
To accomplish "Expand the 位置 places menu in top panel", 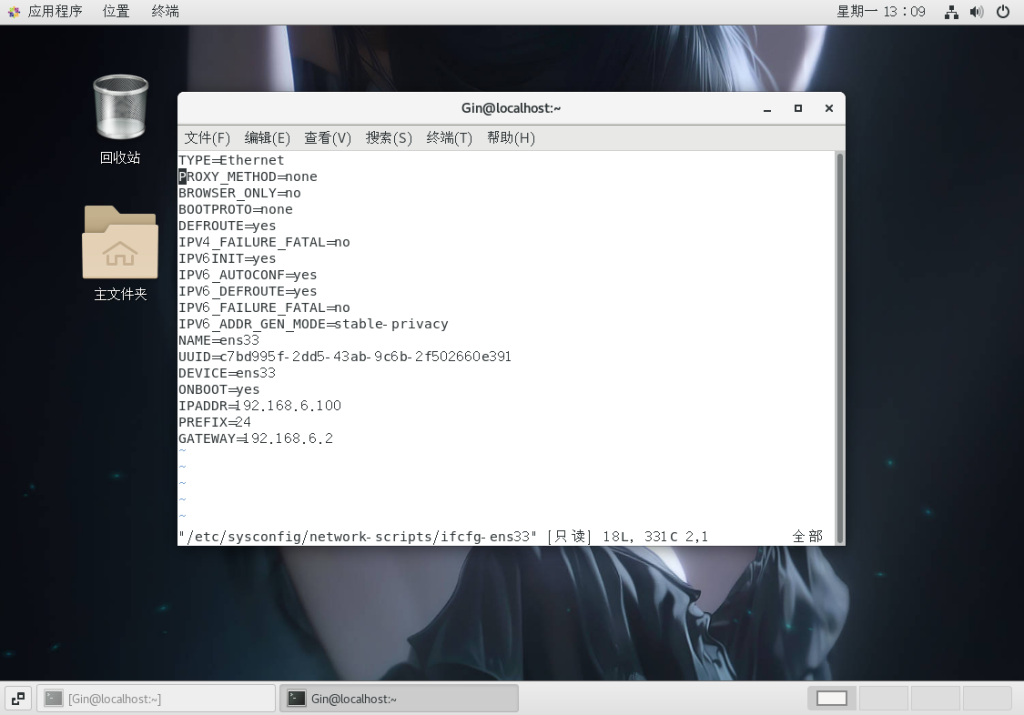I will point(116,12).
